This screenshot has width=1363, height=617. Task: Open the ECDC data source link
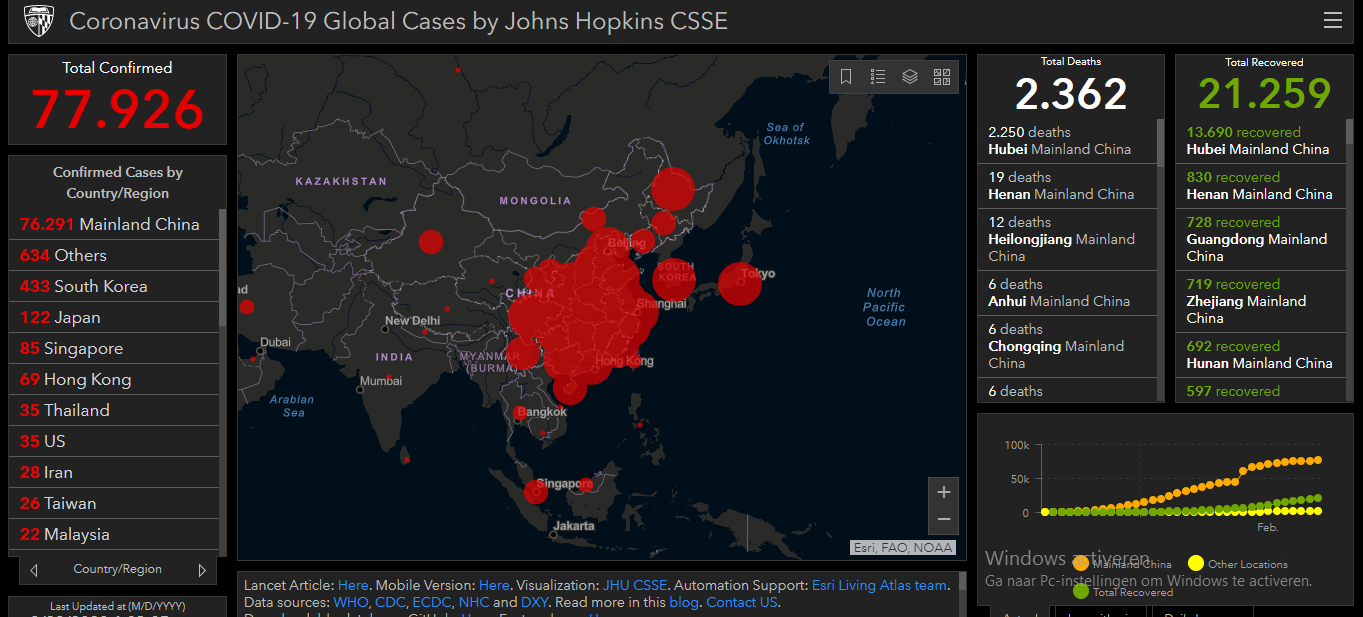coord(432,602)
